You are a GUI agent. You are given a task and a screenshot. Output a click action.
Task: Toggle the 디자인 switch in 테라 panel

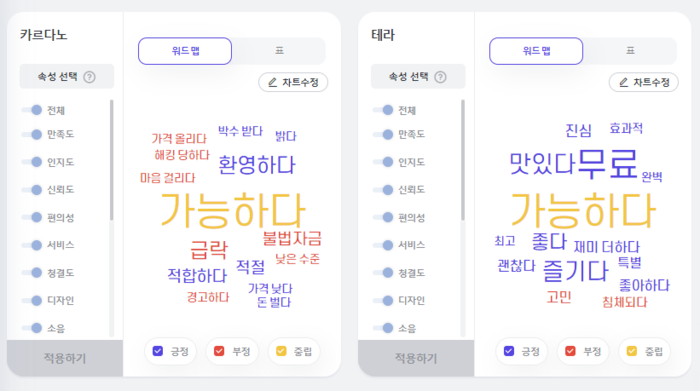point(383,300)
